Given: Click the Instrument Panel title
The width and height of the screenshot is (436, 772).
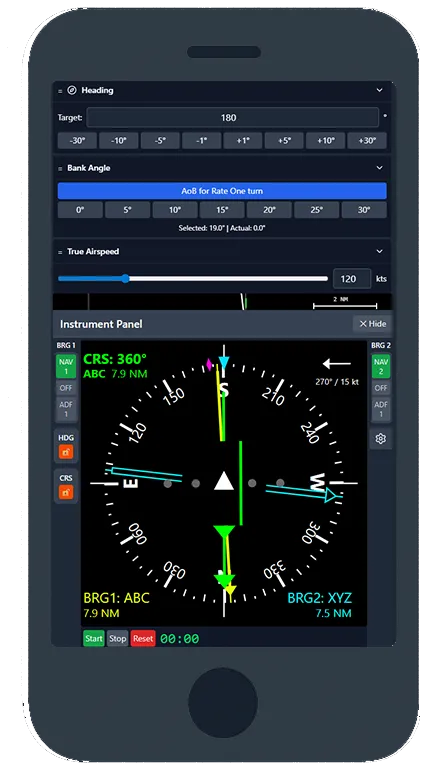Looking at the screenshot, I should tap(101, 324).
